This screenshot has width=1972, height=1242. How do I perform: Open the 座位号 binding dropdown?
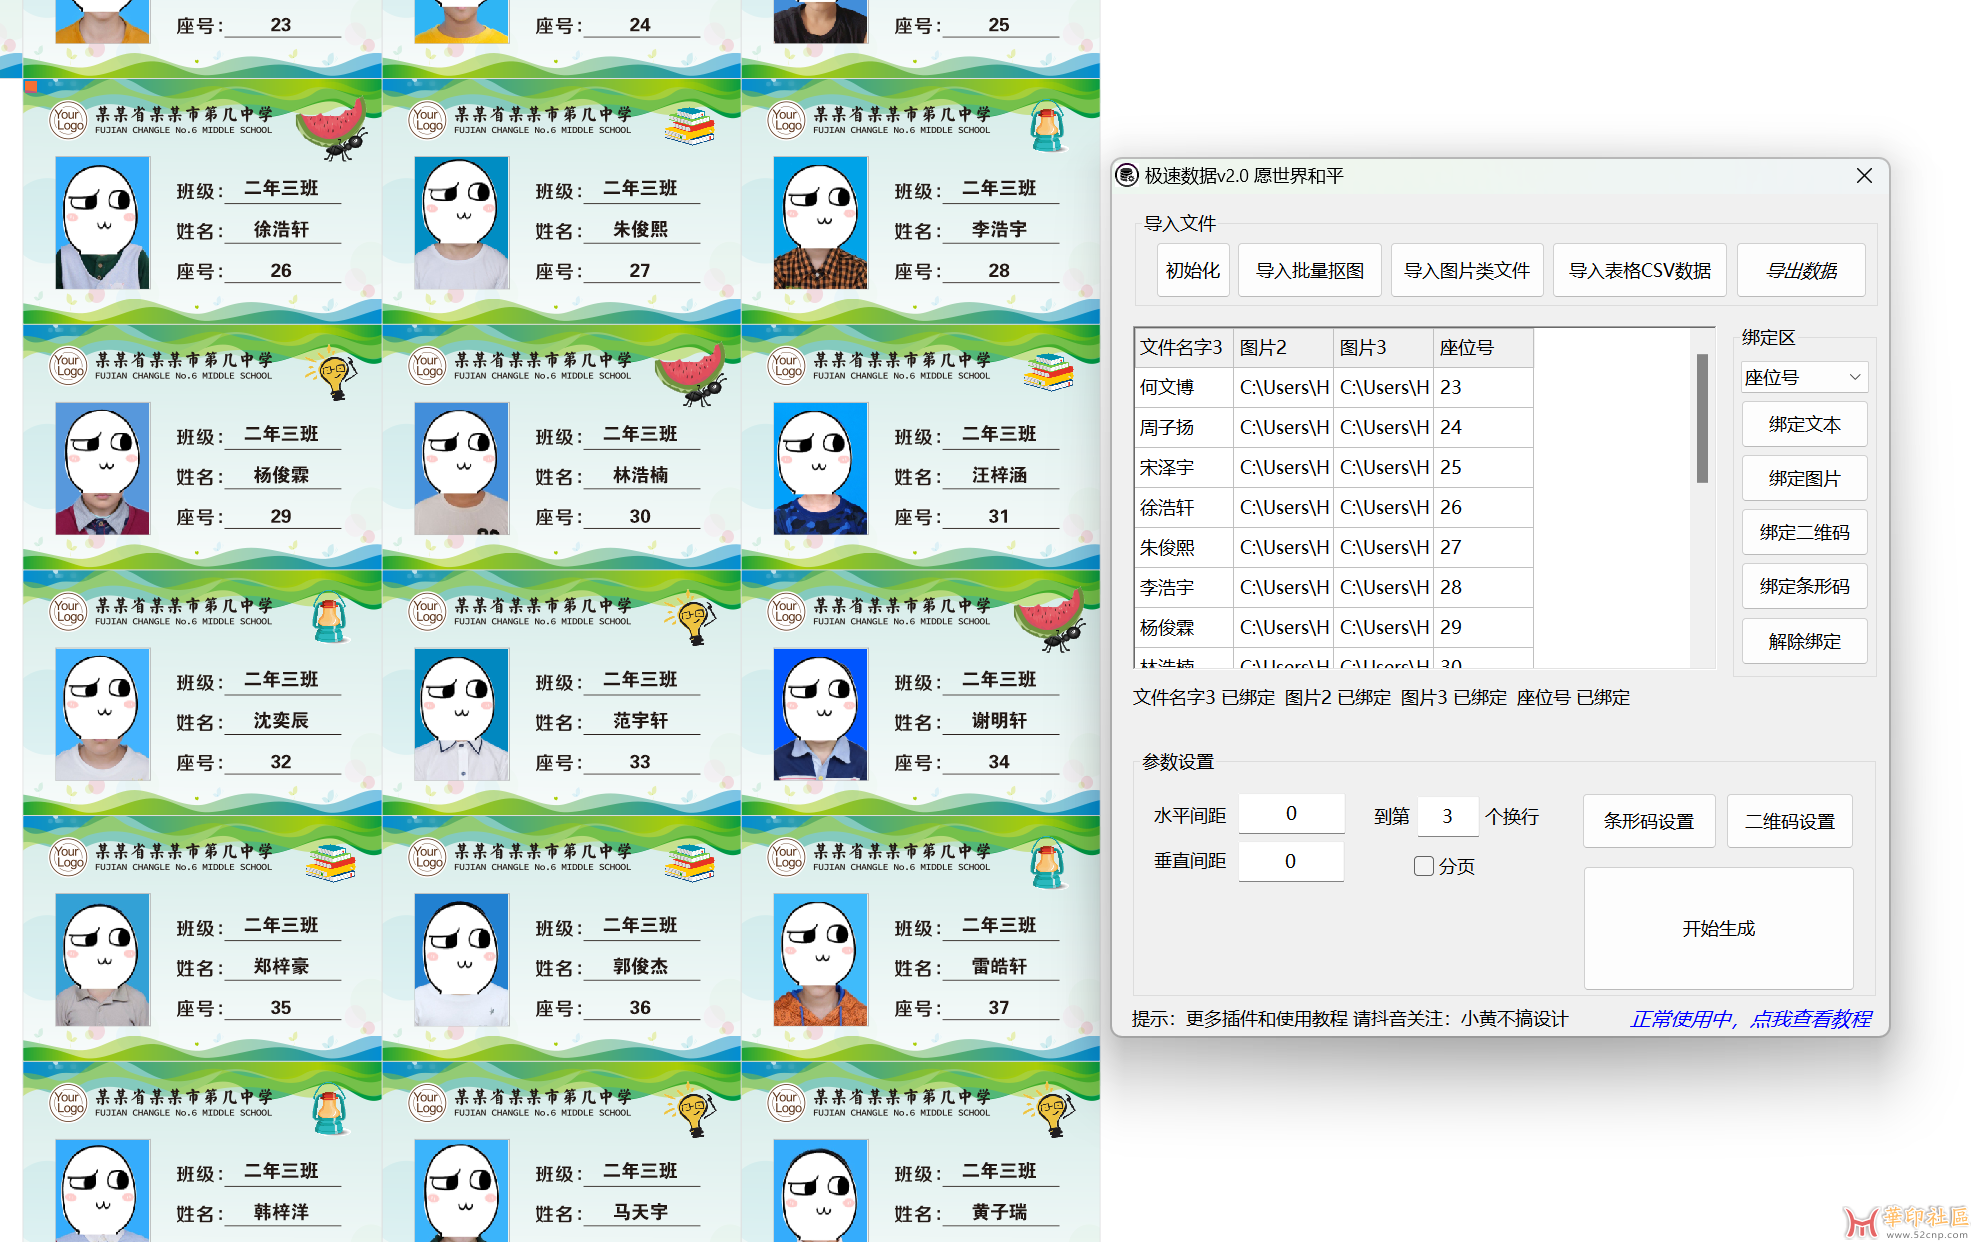tap(1804, 377)
